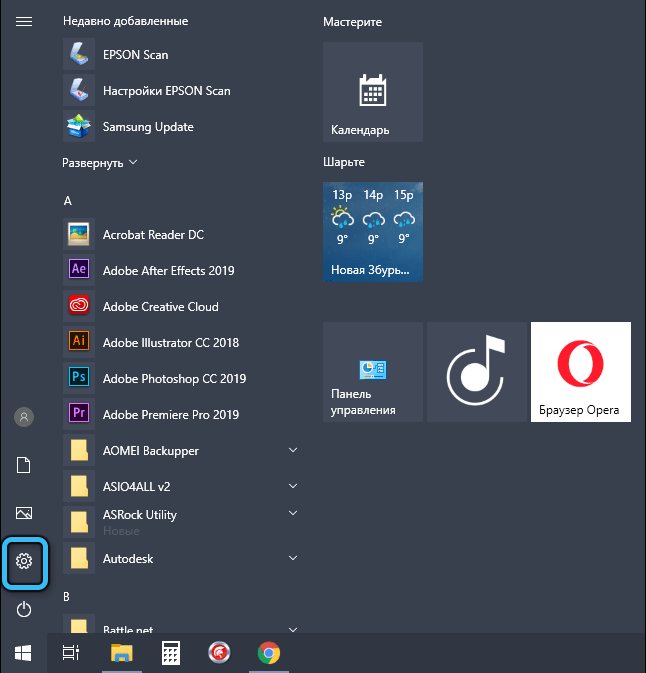Screen dimensions: 646x673
Task: Click the Мастерите tile group title
Action: 352,22
